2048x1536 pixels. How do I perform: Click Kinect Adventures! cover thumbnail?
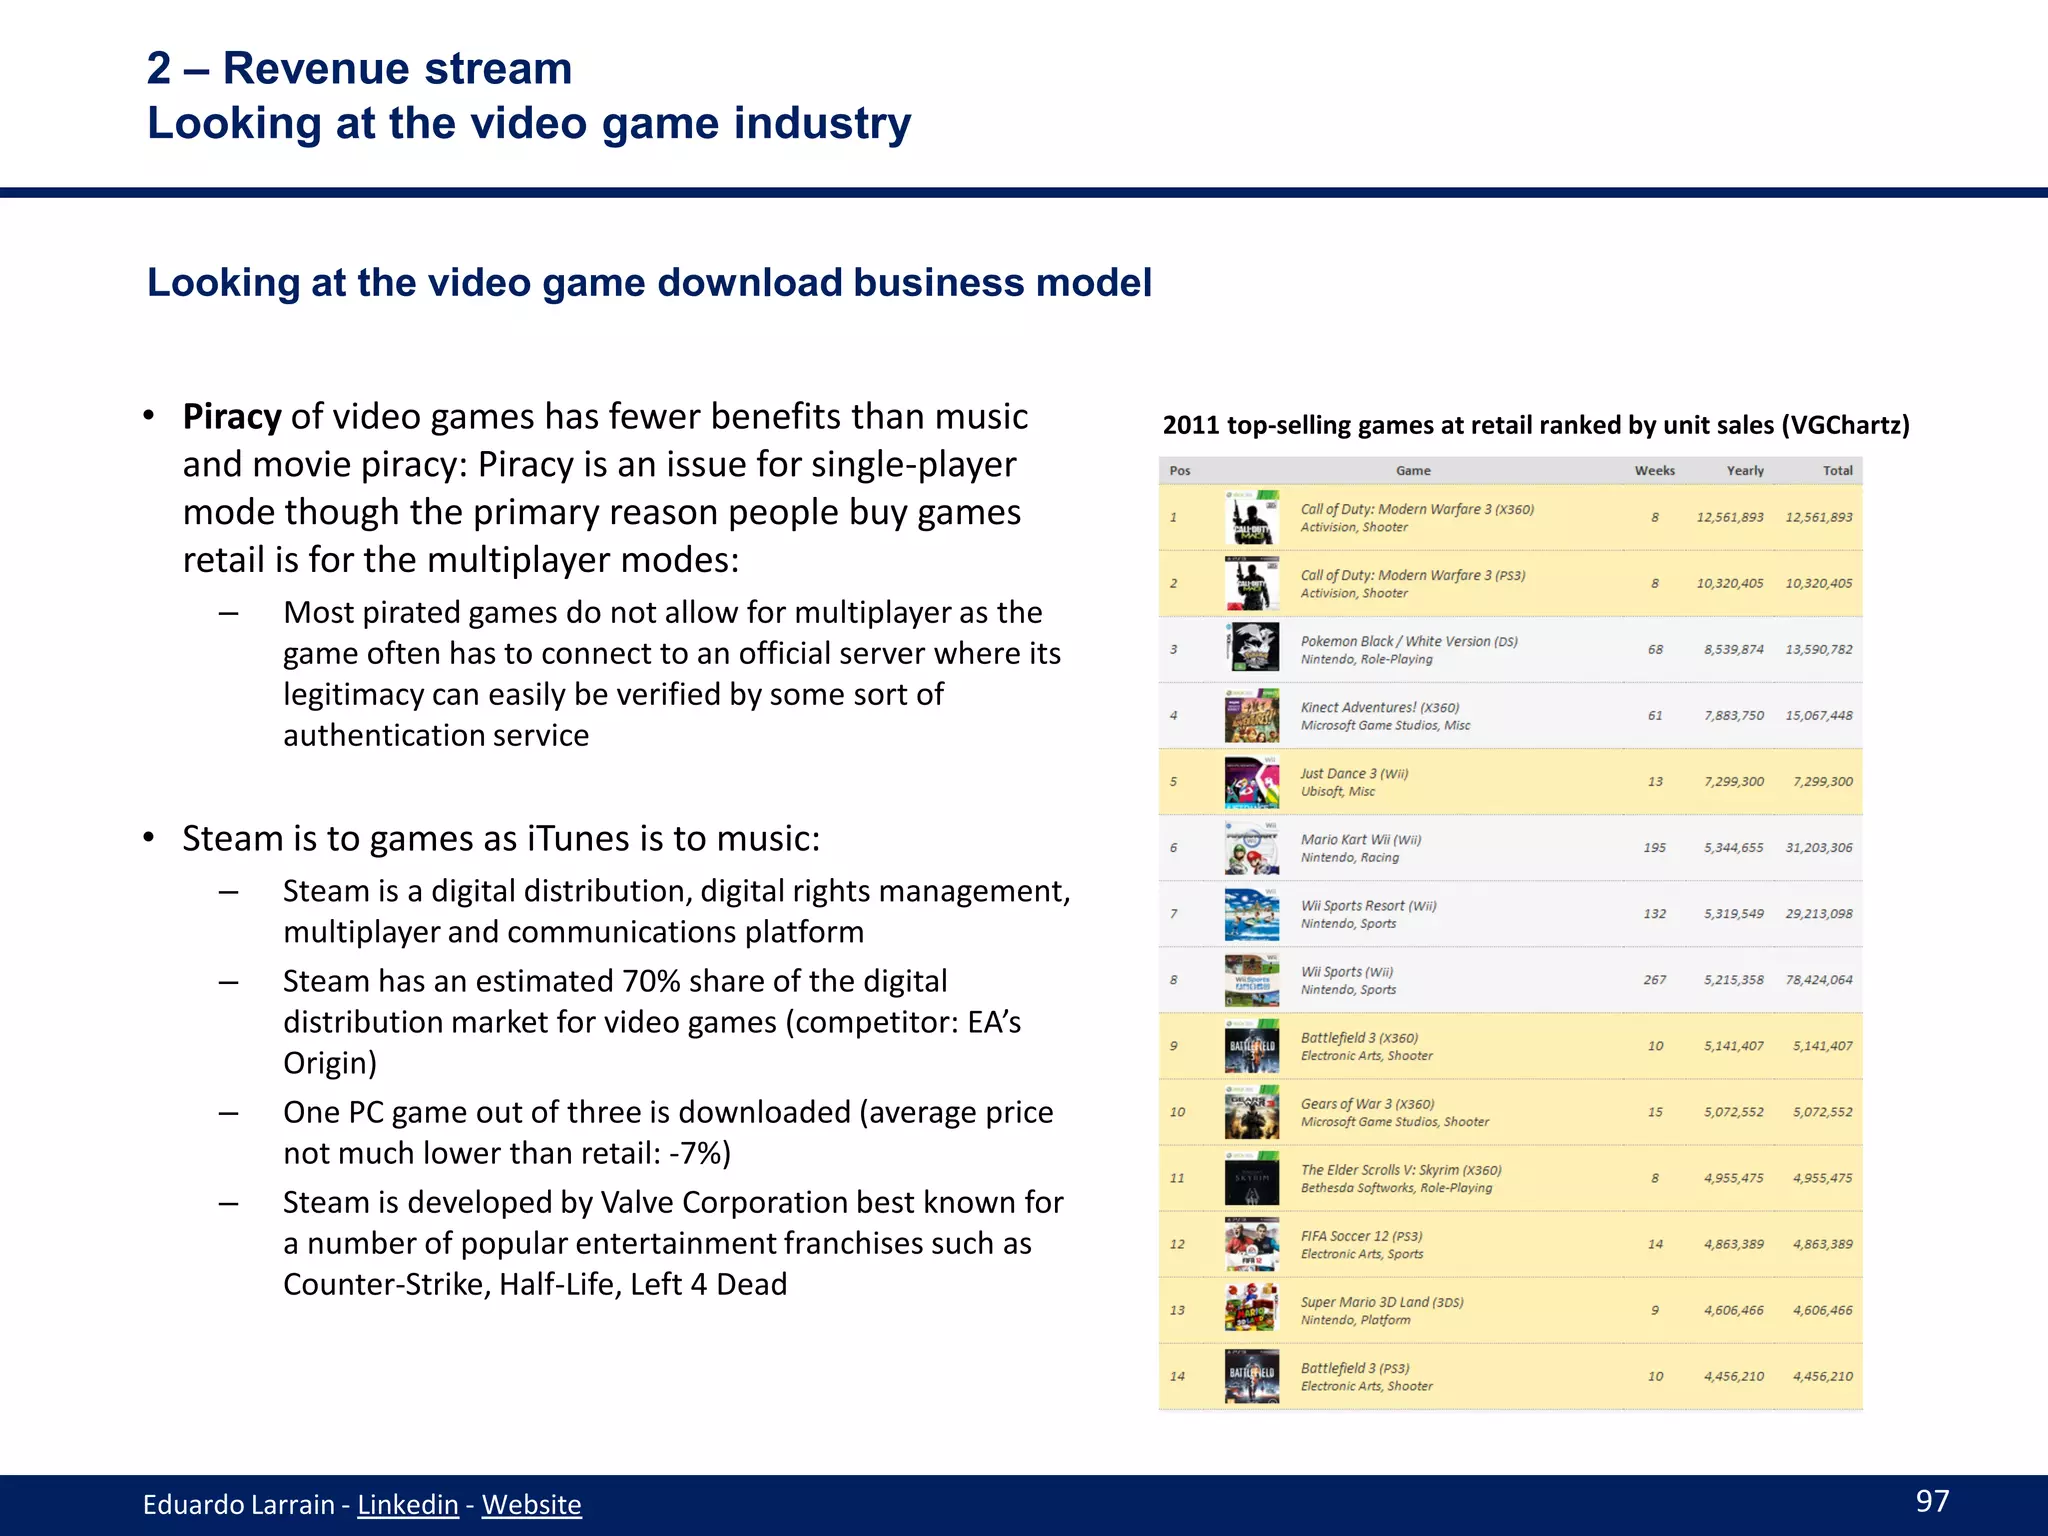coord(1252,715)
